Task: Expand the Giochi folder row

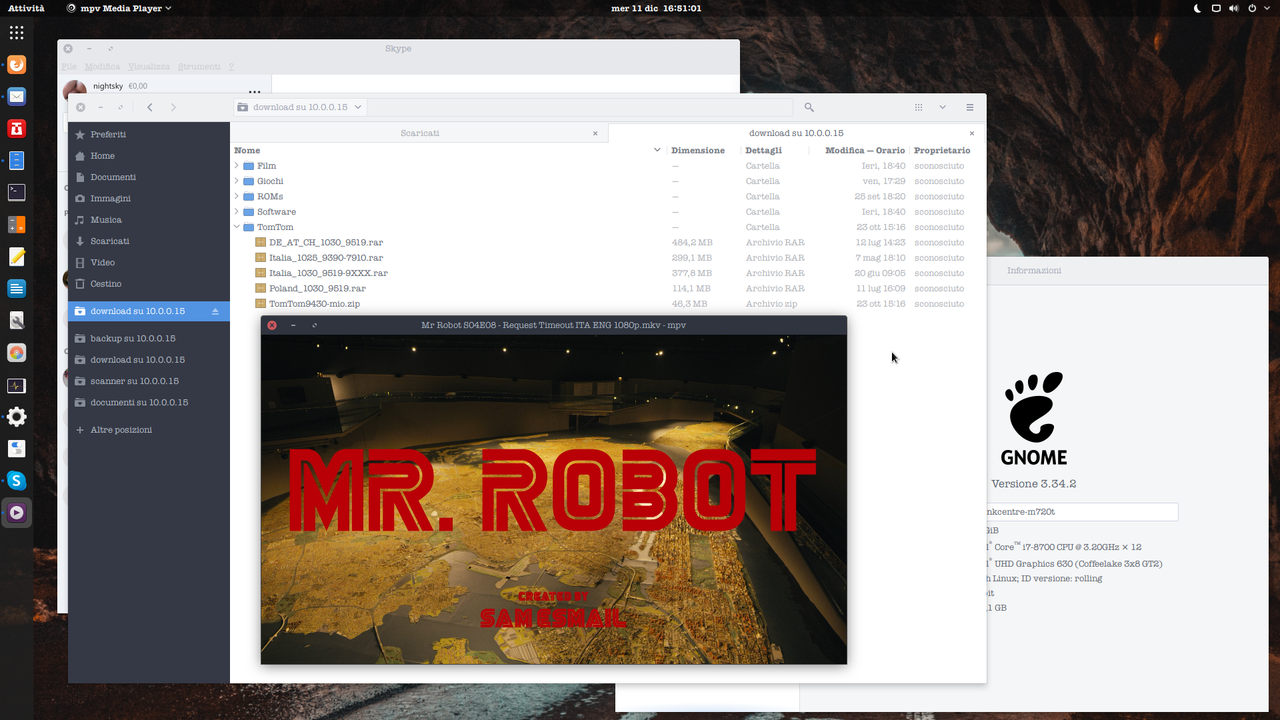Action: click(x=237, y=181)
